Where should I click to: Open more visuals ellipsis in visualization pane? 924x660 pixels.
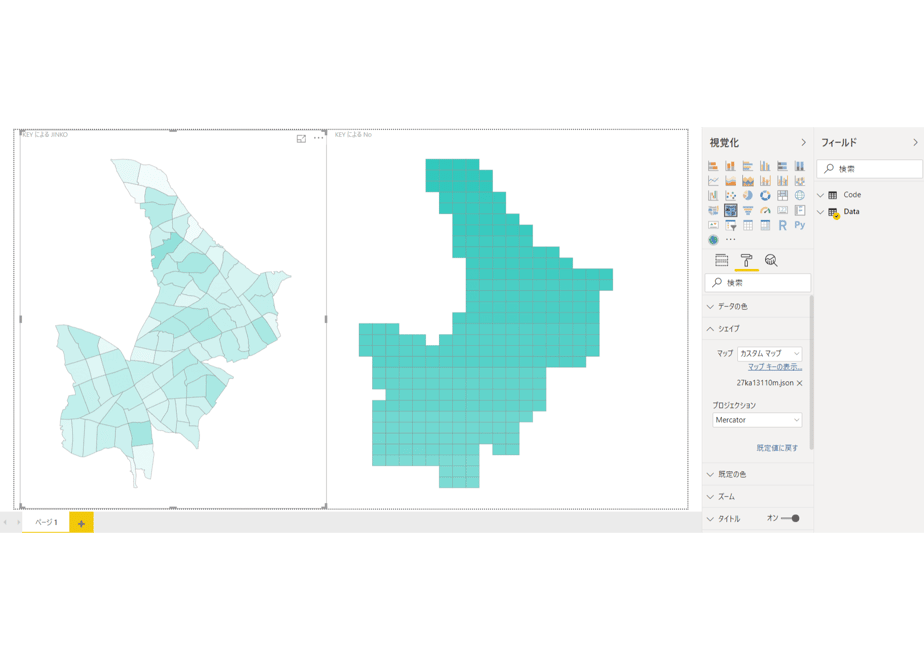click(x=731, y=240)
